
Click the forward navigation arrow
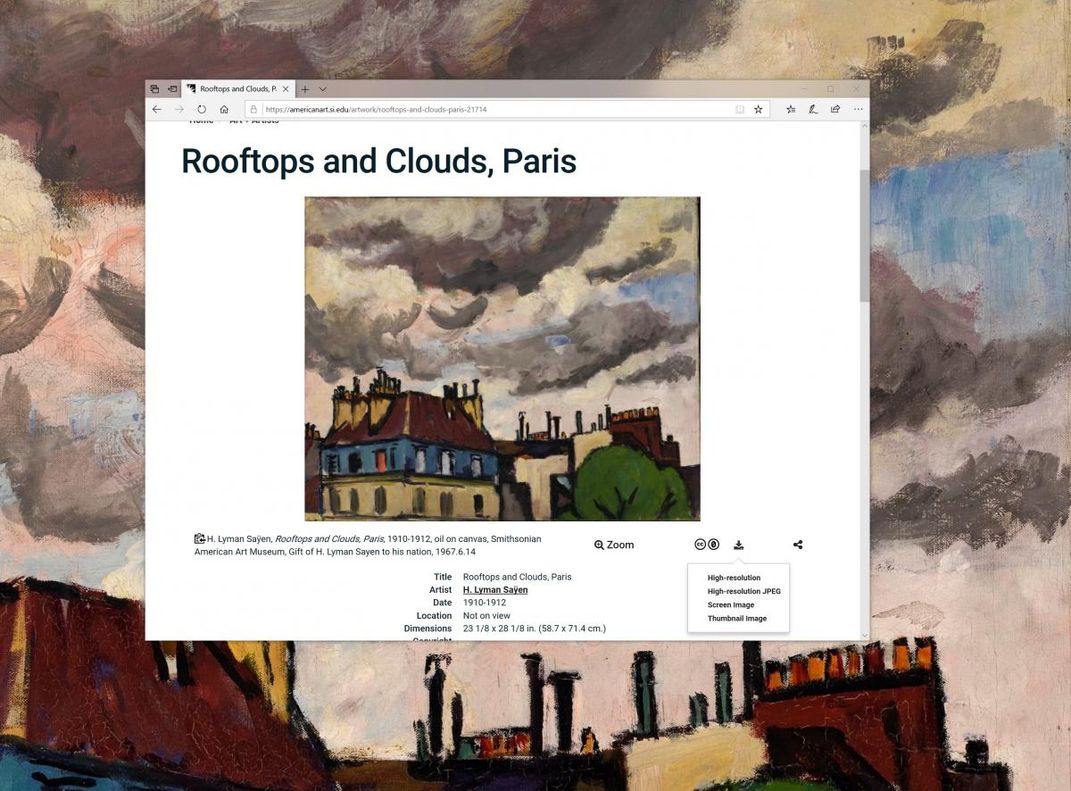click(179, 109)
